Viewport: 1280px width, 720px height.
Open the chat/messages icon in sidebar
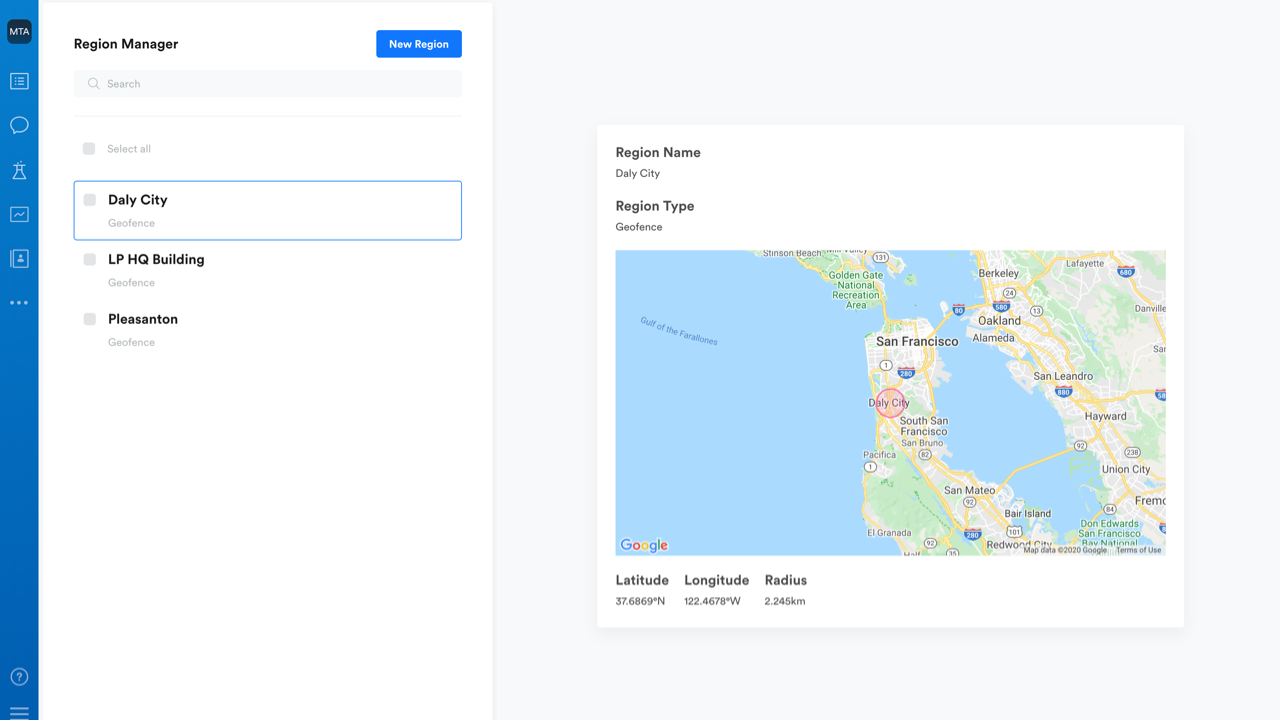click(19, 124)
